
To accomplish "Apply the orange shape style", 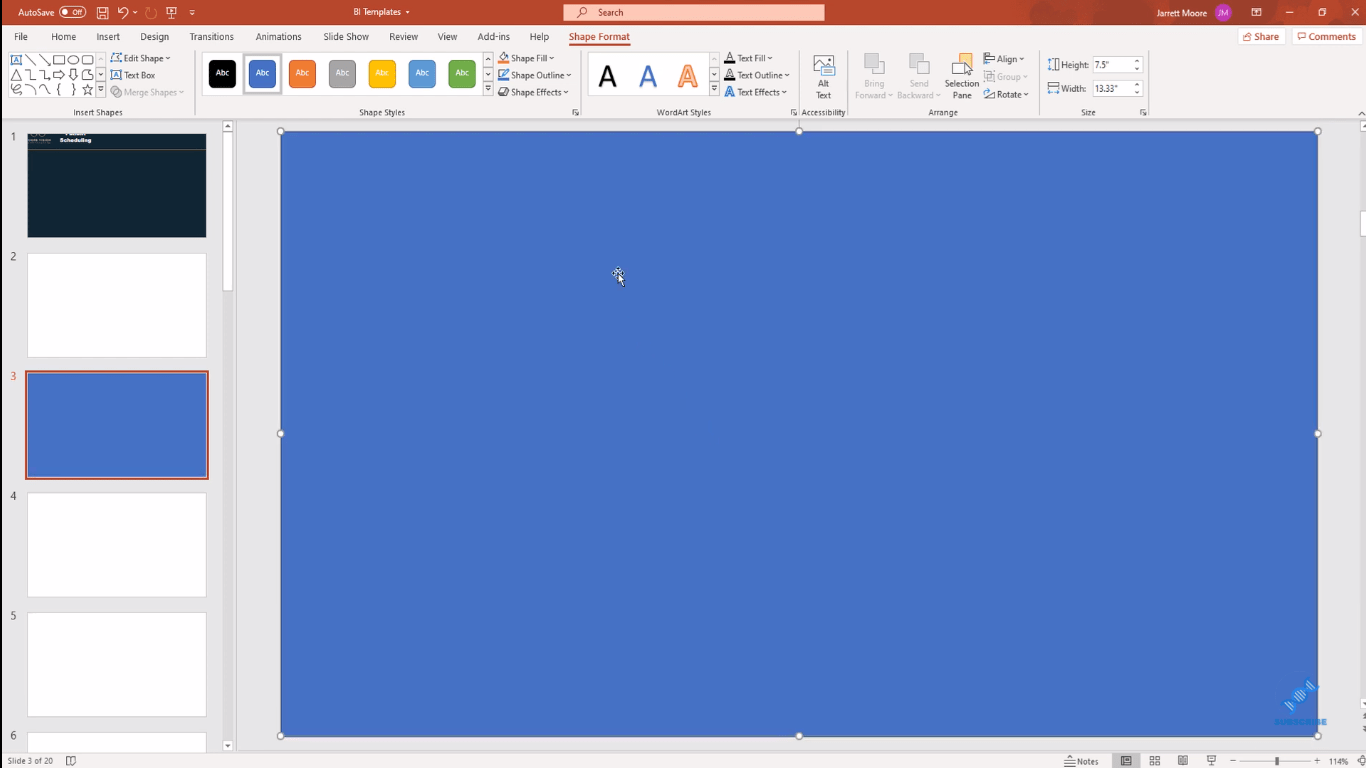I will tap(302, 73).
